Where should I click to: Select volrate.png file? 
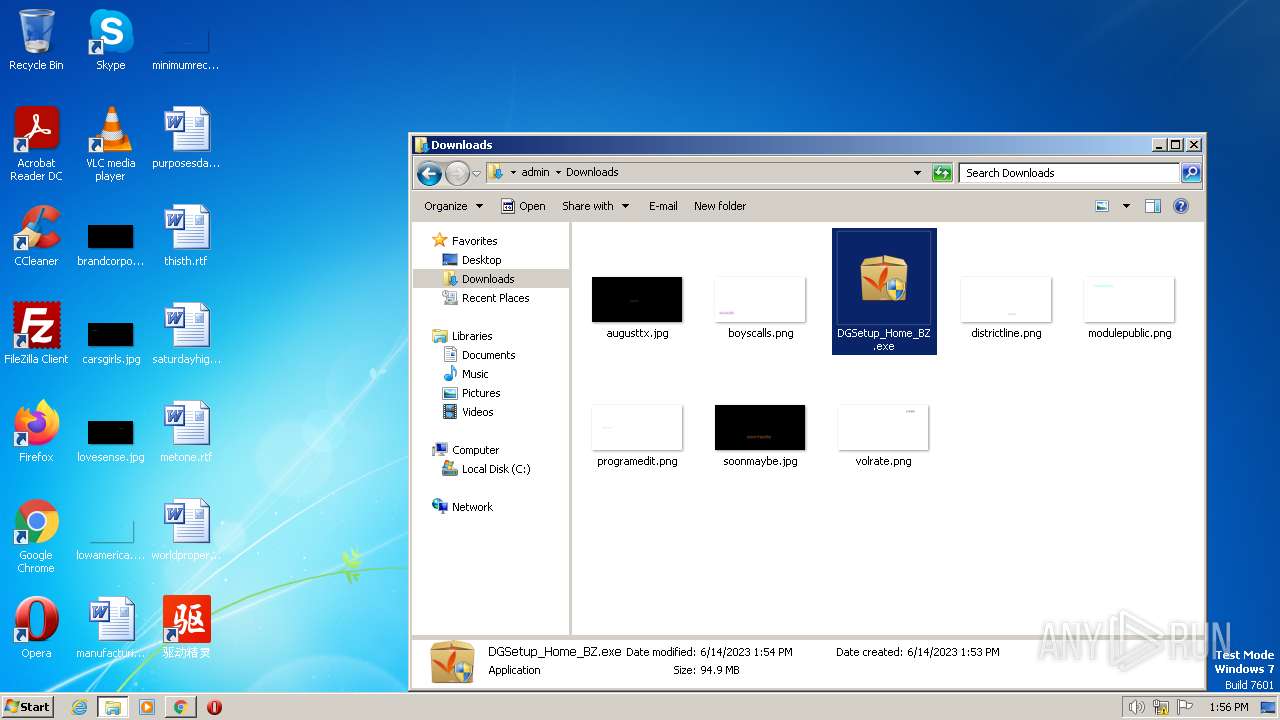click(x=883, y=436)
